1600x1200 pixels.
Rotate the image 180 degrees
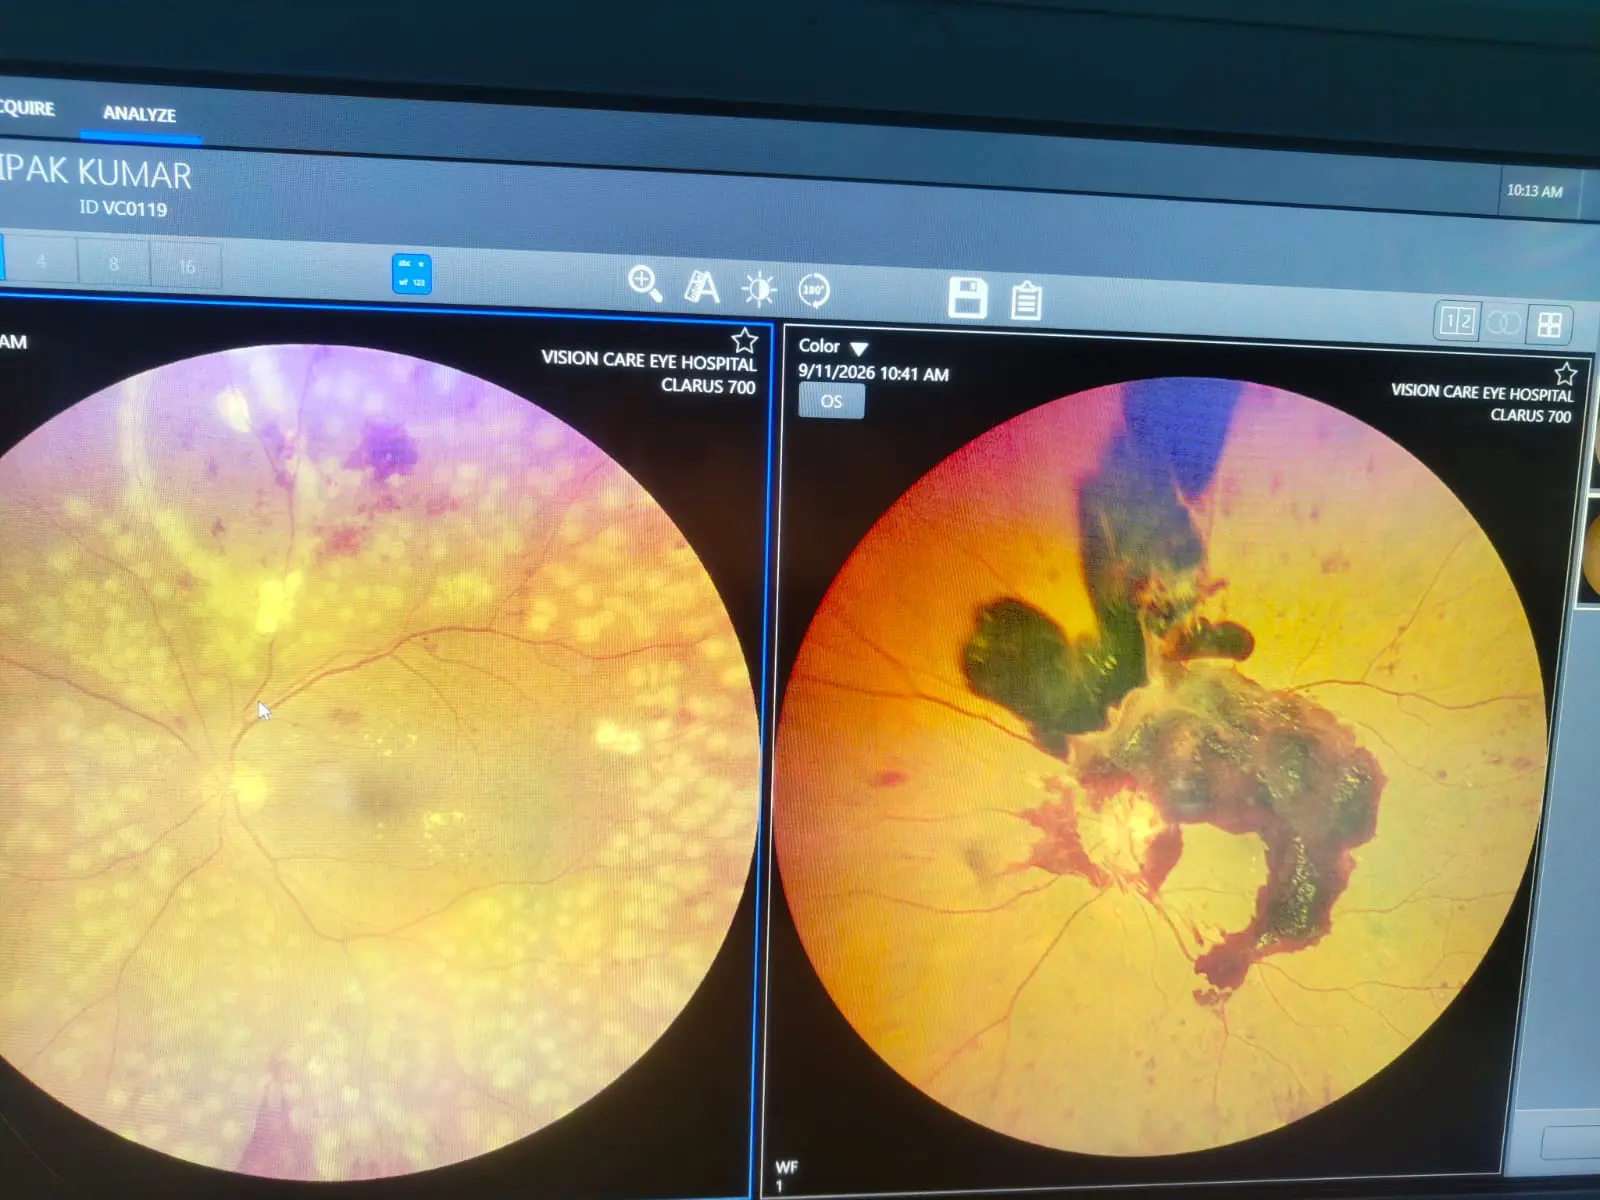(x=814, y=291)
